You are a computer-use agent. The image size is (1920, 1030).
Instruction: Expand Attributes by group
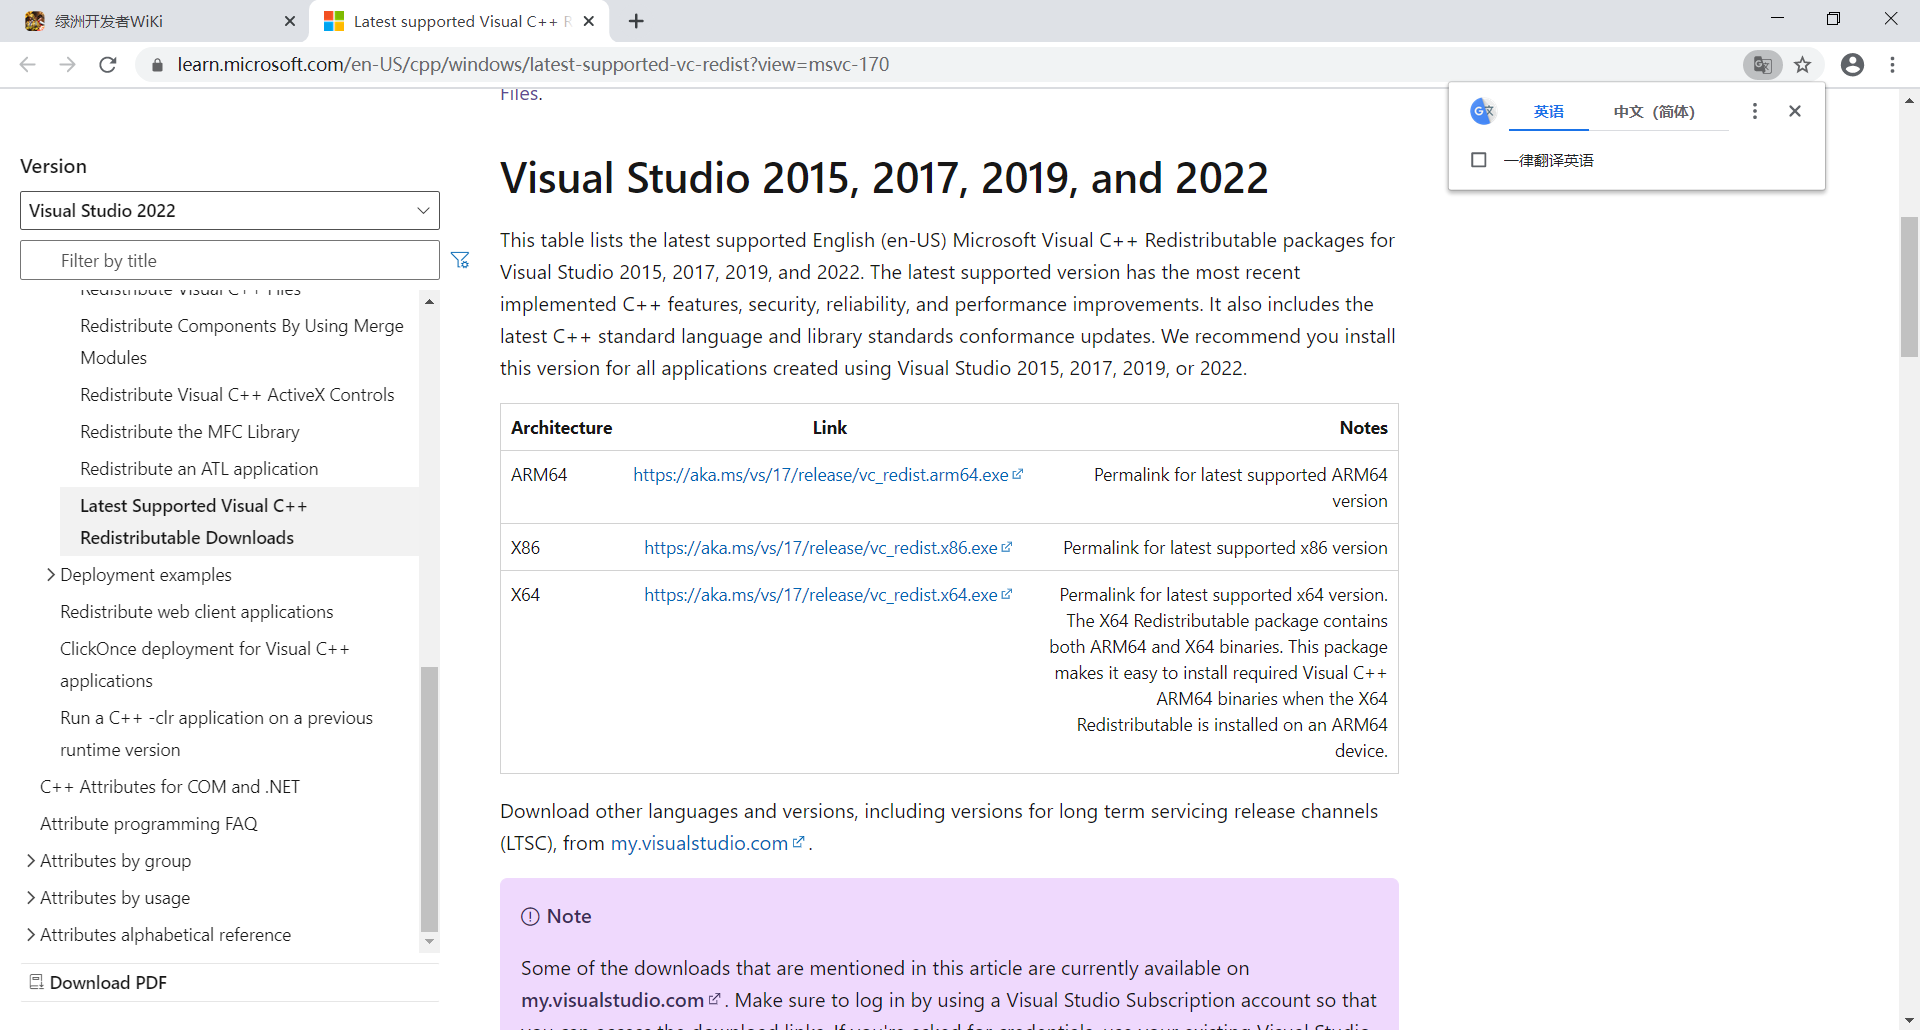click(x=31, y=861)
